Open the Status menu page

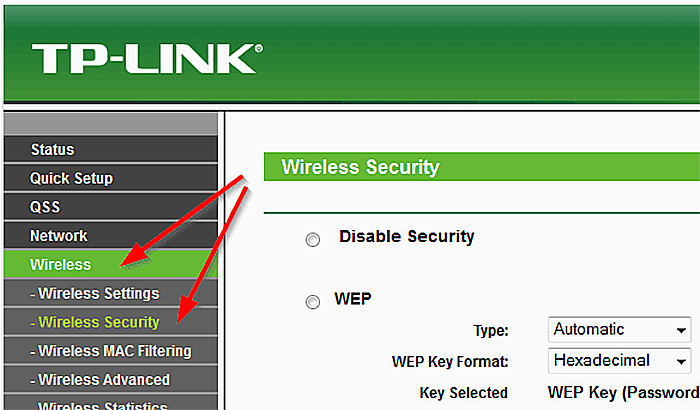pos(111,149)
